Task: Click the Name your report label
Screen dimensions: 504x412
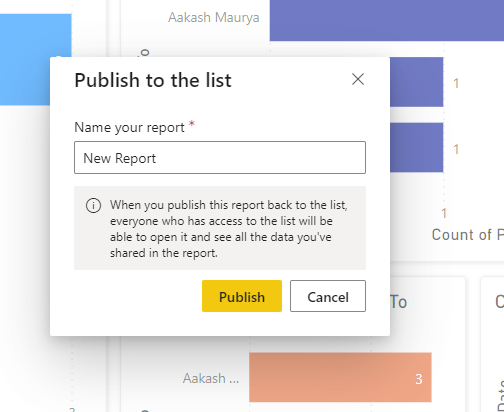Action: coord(129,127)
